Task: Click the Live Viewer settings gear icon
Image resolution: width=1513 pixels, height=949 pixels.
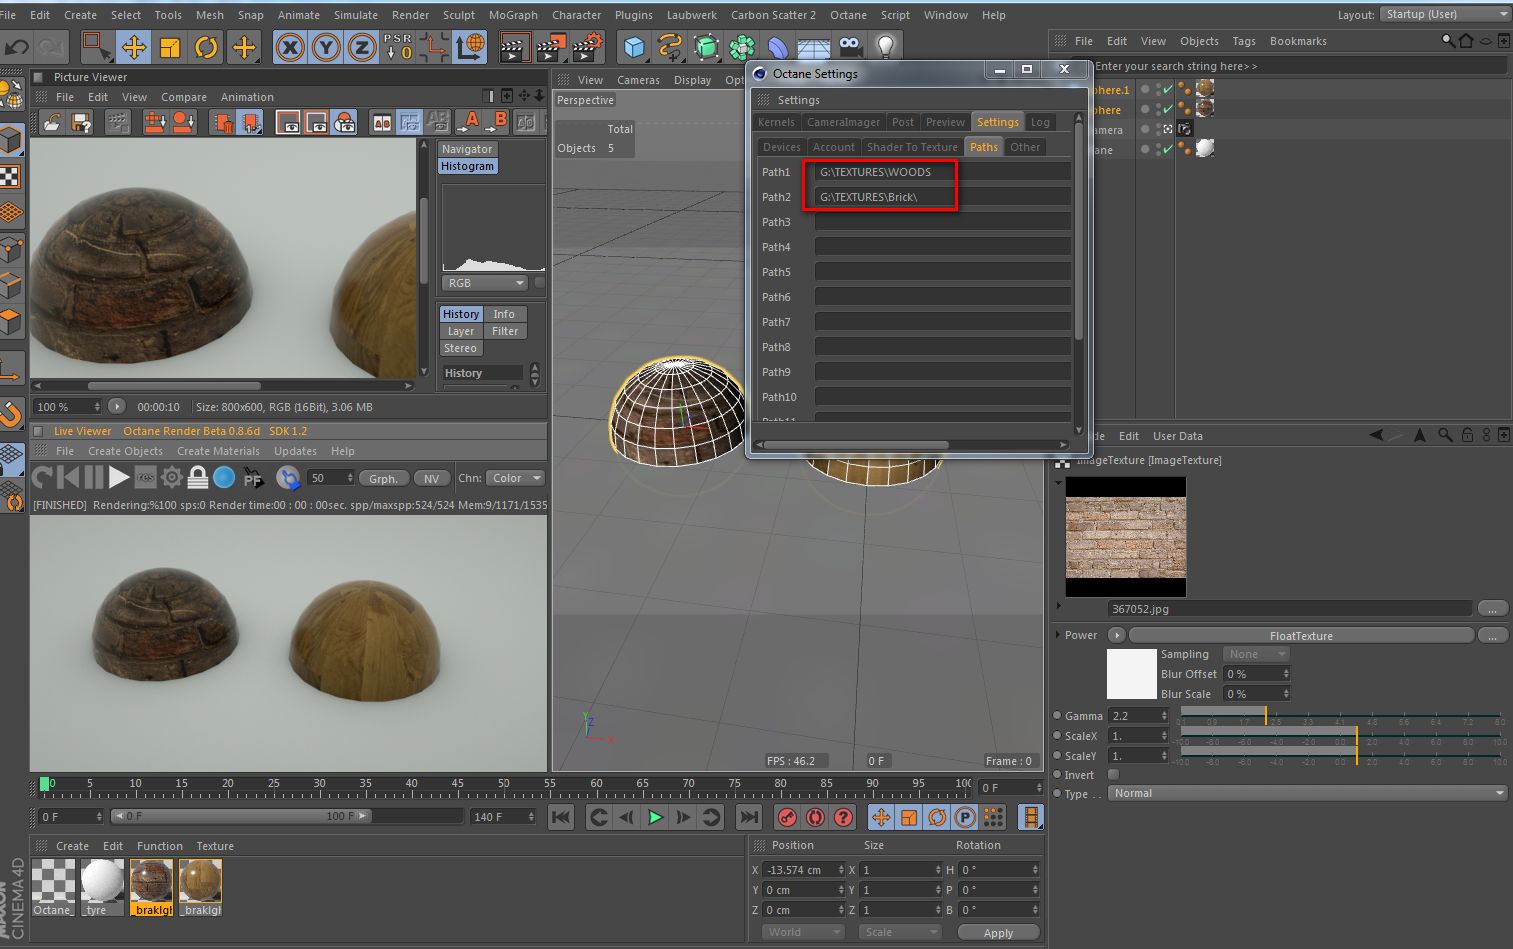Action: pyautogui.click(x=172, y=478)
